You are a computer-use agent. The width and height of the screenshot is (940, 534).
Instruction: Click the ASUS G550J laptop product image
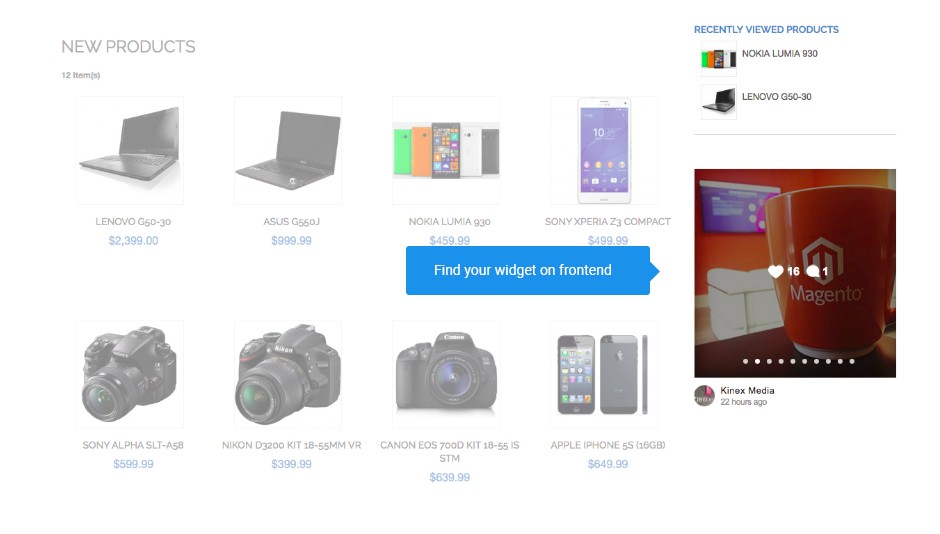(288, 150)
